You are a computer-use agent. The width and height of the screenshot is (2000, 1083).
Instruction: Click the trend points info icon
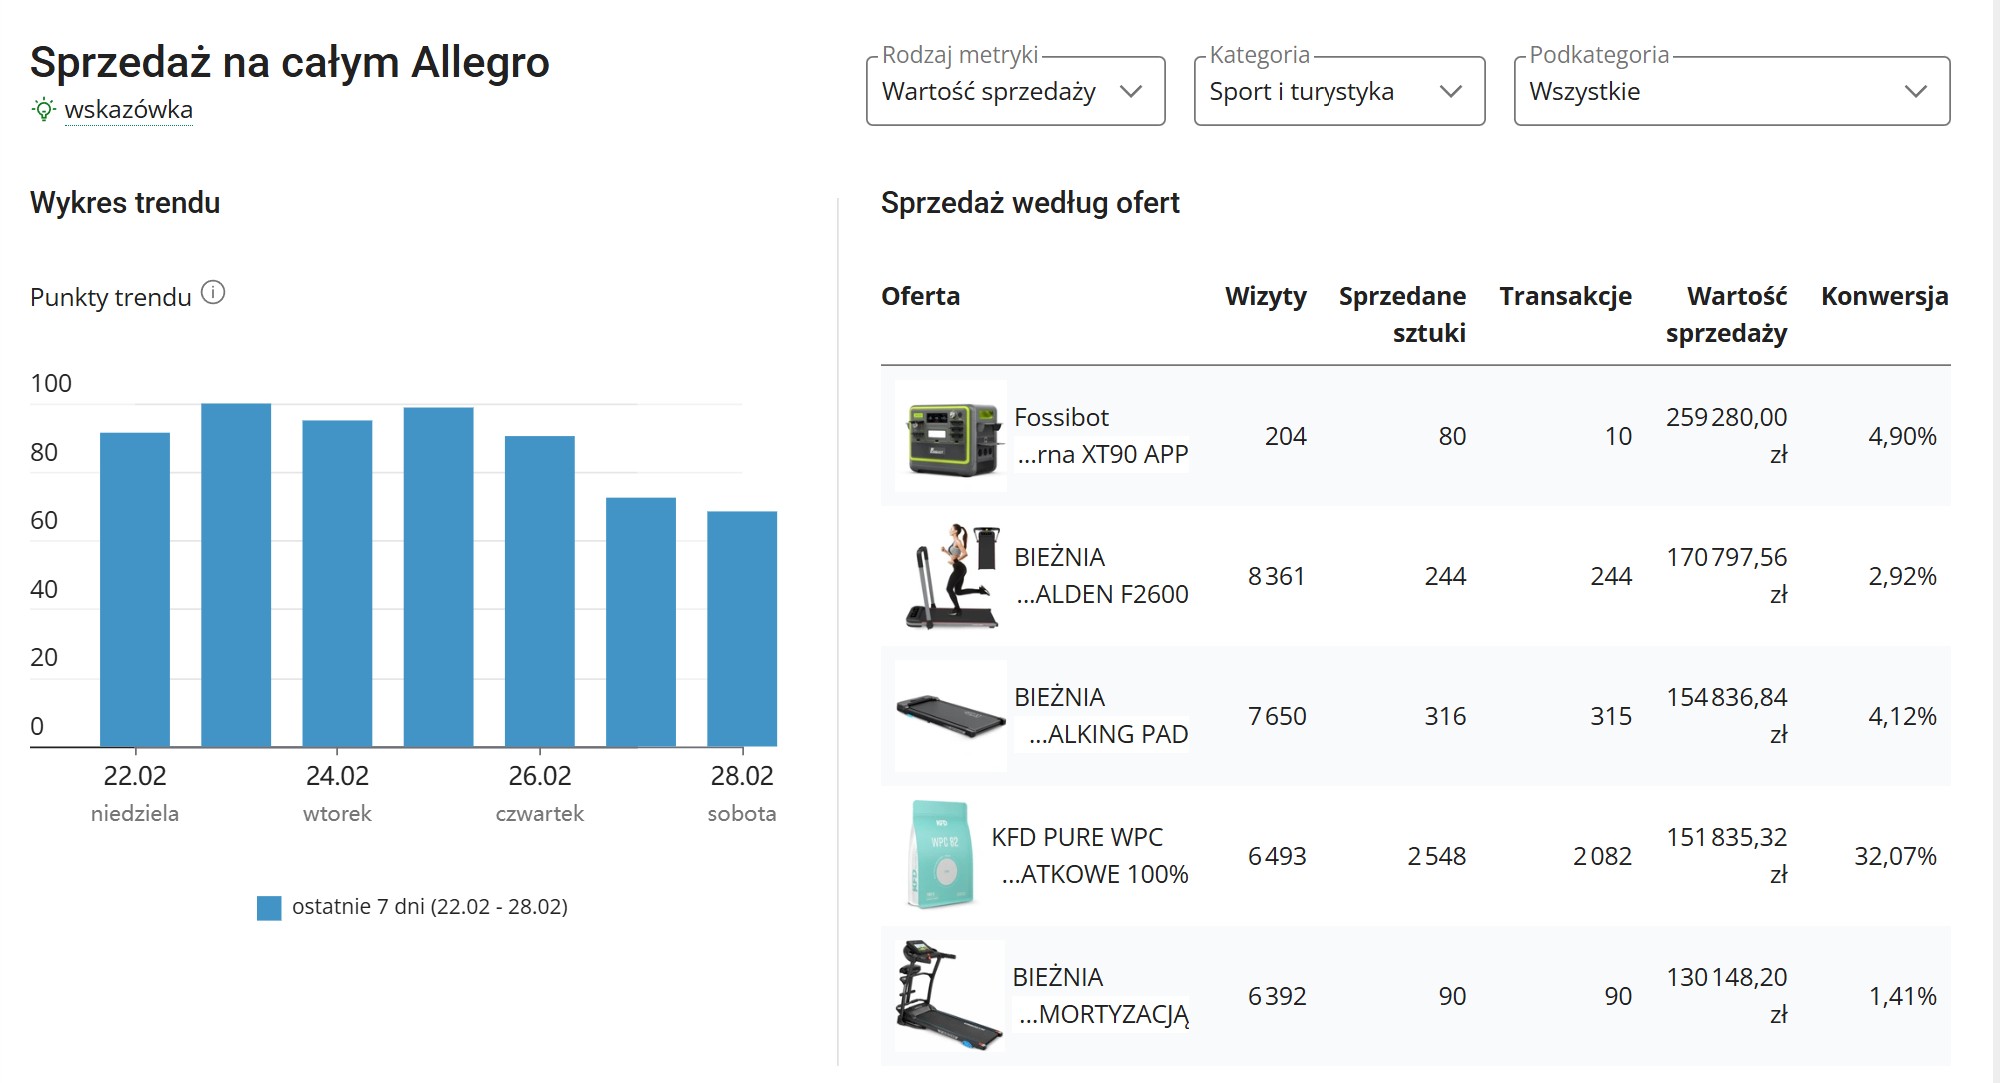213,292
